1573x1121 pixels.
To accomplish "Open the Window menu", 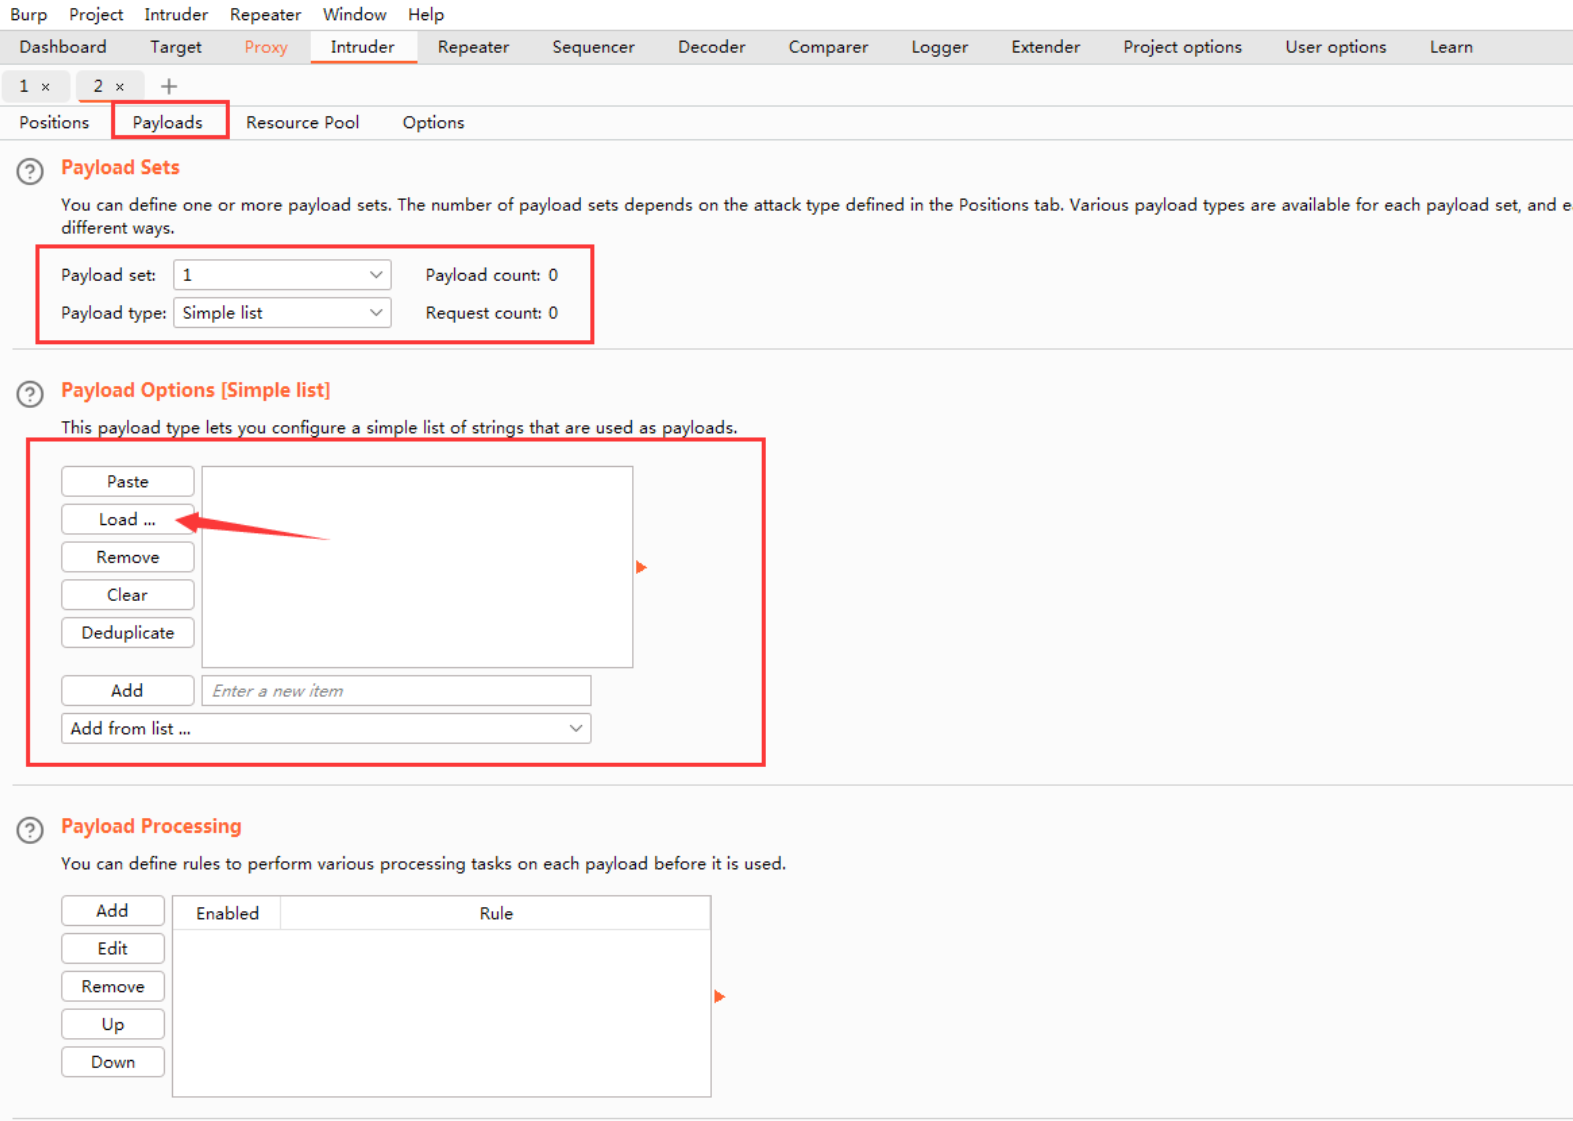I will click(354, 14).
